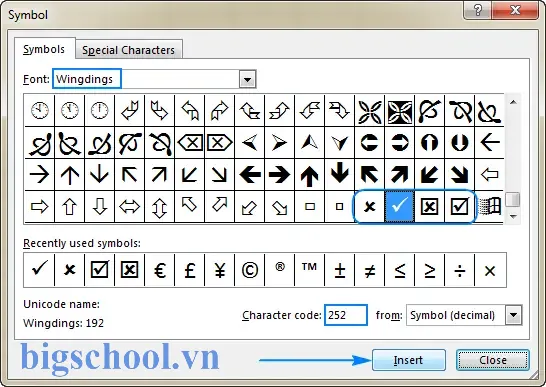546x387 pixels.
Task: Pick the recently used boxed checkmark symbol
Action: coord(99,270)
